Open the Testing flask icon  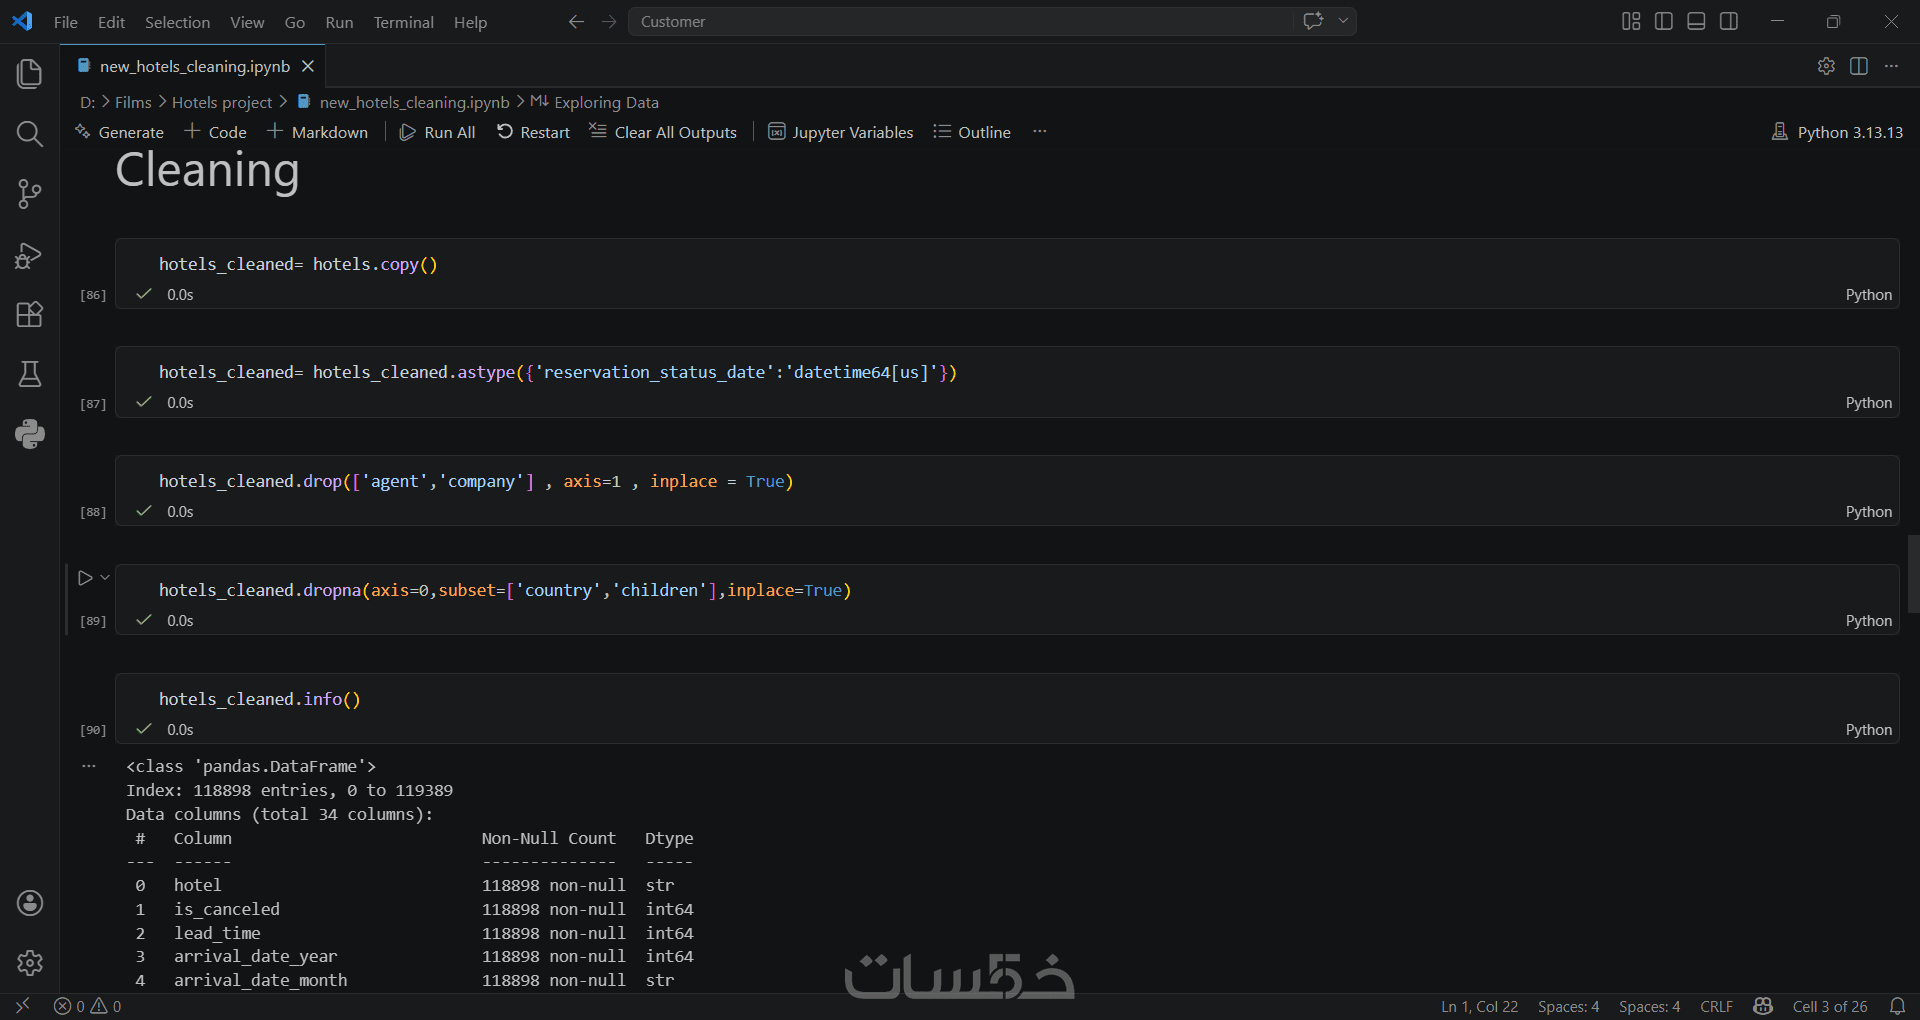pyautogui.click(x=30, y=374)
